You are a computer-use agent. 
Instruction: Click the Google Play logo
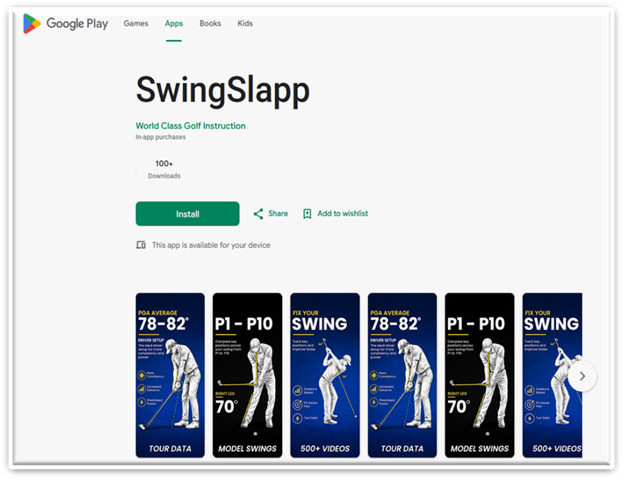66,23
